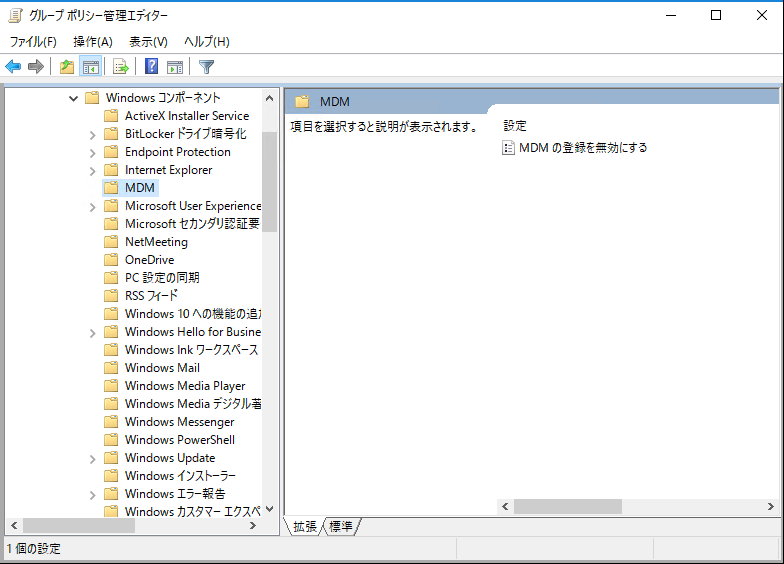Click tree pane scroll left arrow
784x564 pixels.
click(14, 526)
